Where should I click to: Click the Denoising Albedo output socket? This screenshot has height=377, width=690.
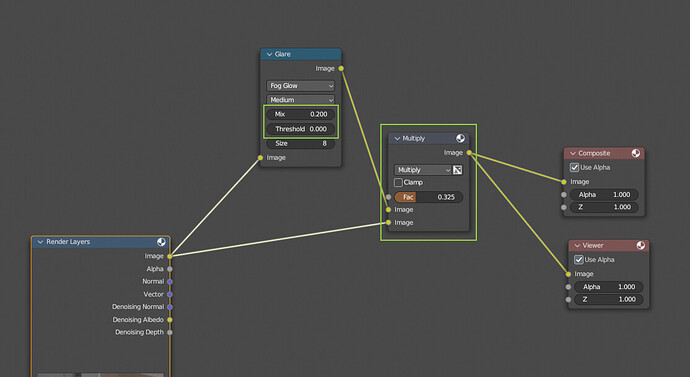click(170, 320)
